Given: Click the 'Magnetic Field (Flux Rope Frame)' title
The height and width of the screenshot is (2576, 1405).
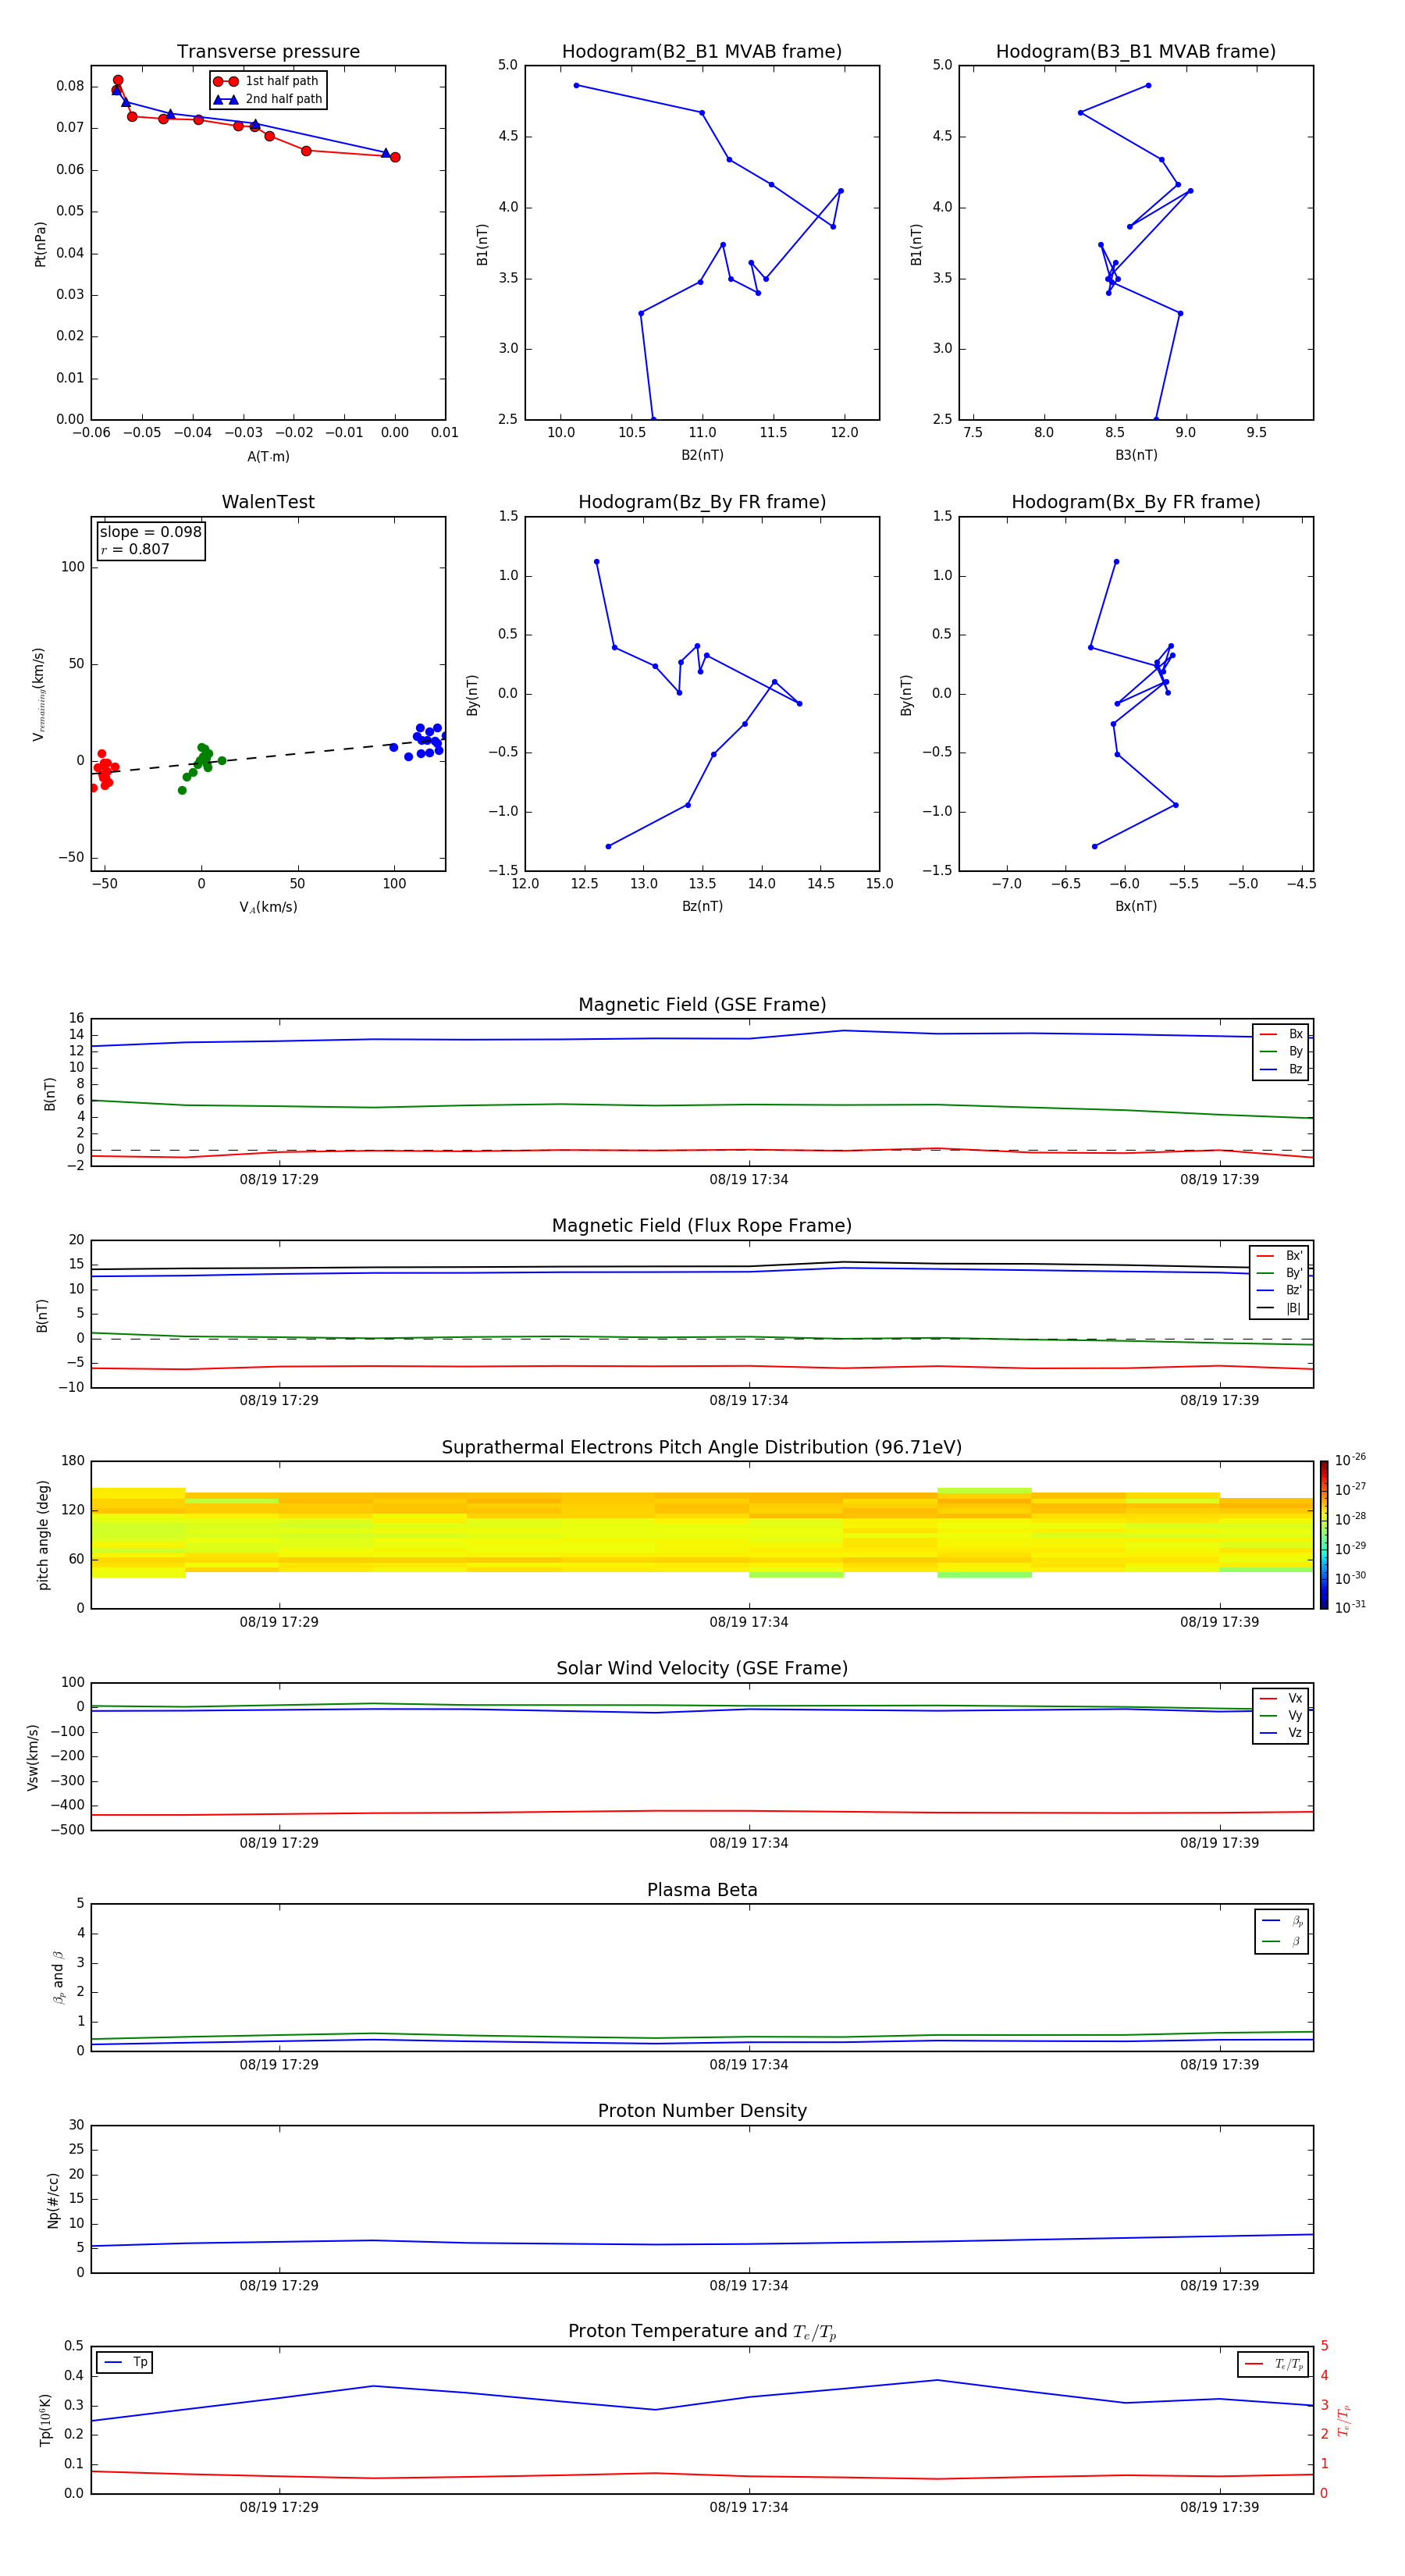Looking at the screenshot, I should tap(702, 1226).
